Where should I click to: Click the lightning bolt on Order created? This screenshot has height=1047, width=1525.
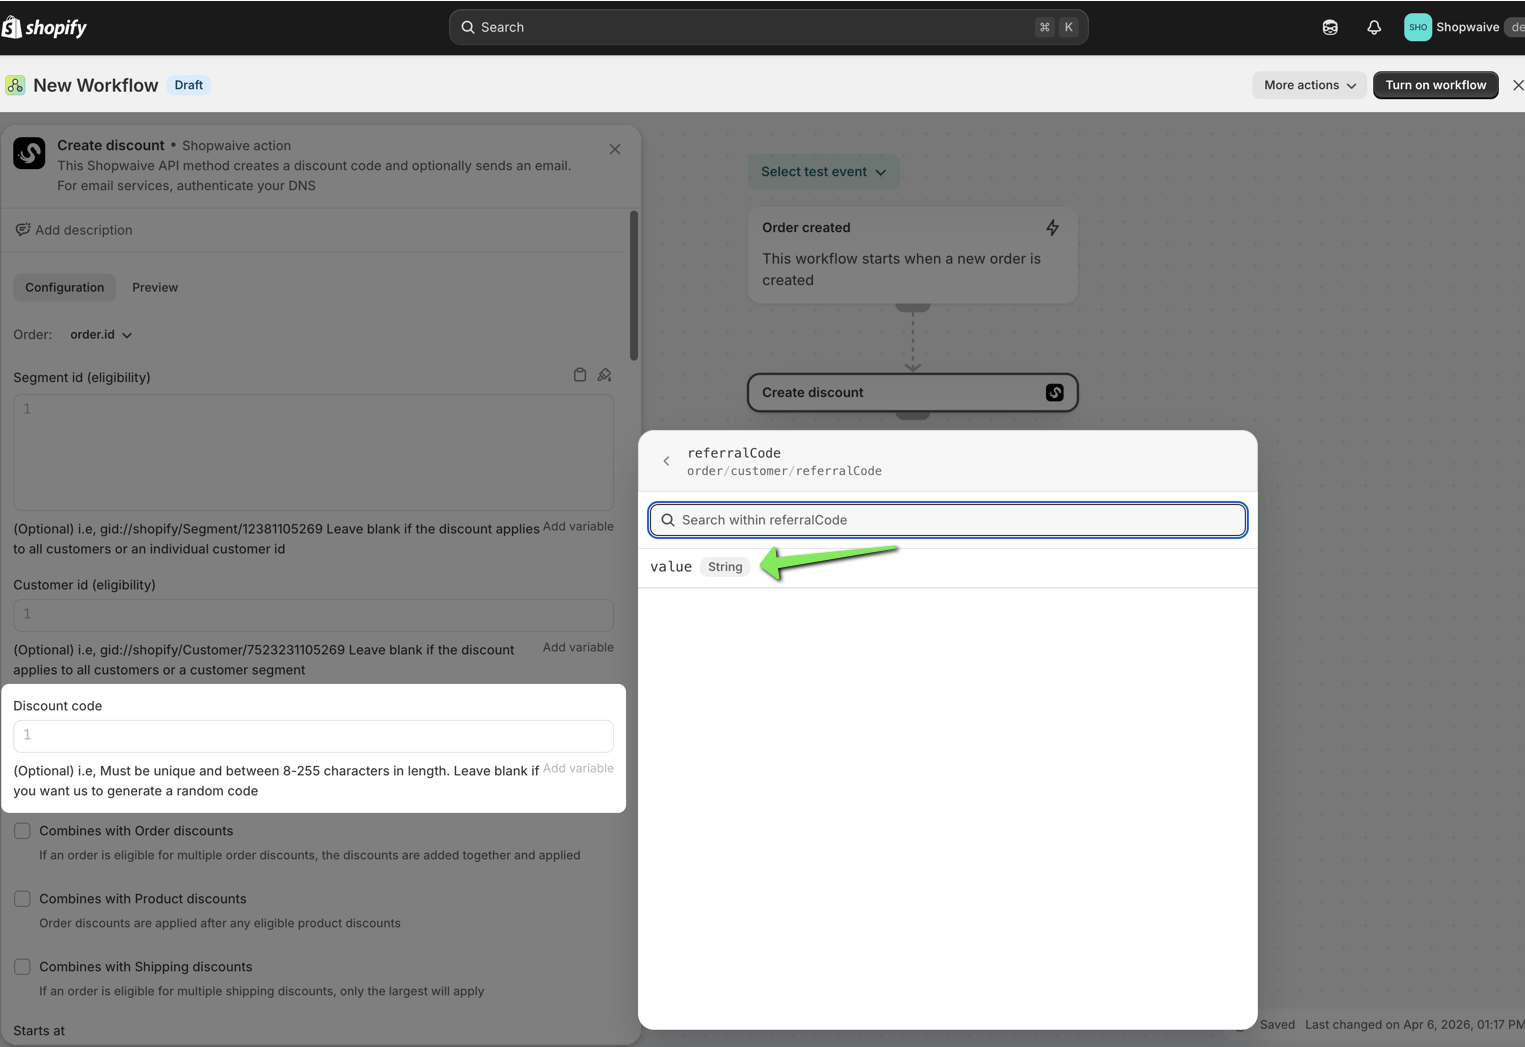pyautogui.click(x=1052, y=228)
